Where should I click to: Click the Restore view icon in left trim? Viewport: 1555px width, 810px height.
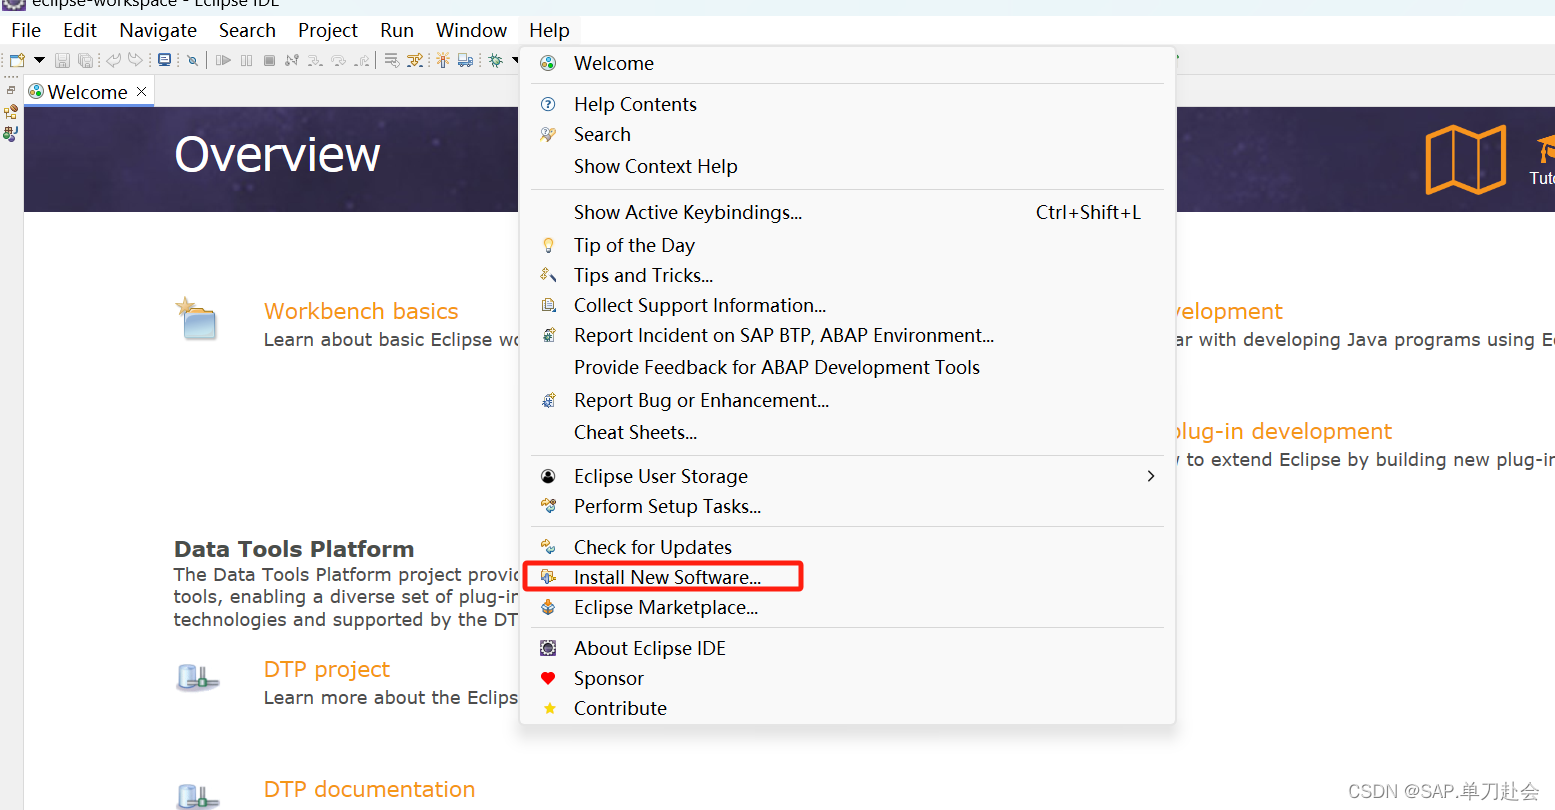11,90
